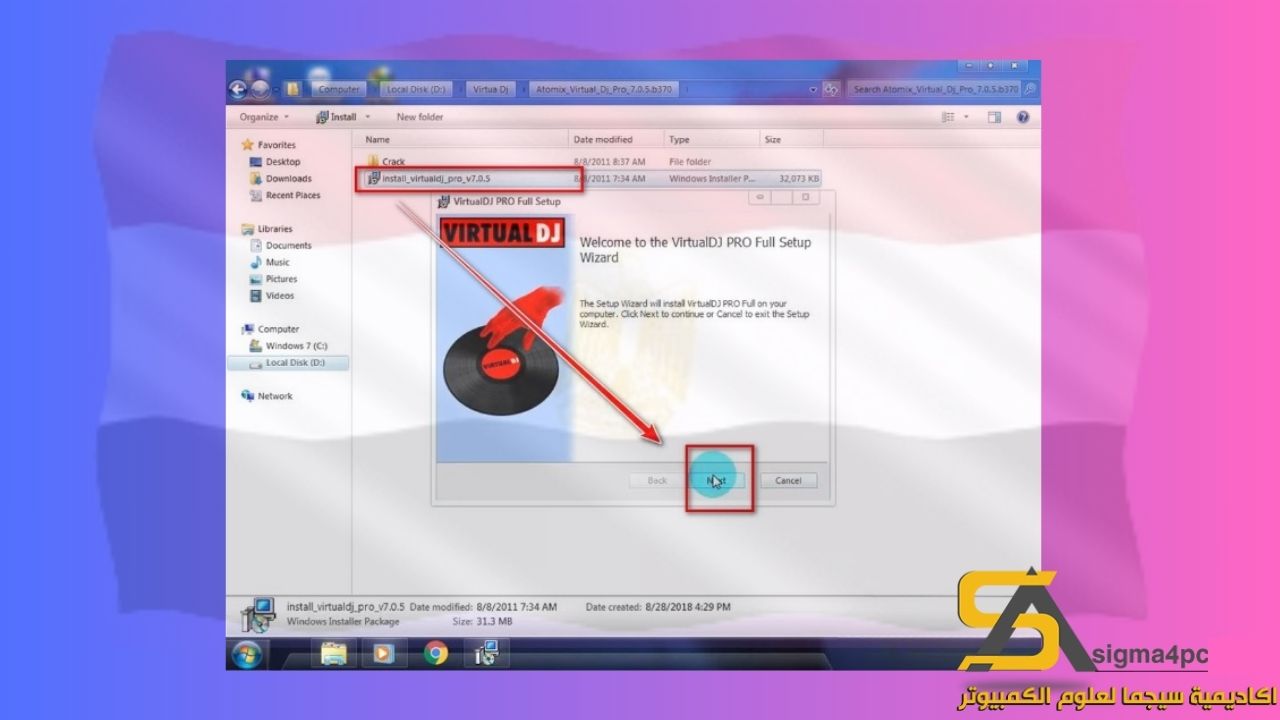Open Windows Media Player from the taskbar
Screen dimensions: 1280x720
(x=384, y=654)
